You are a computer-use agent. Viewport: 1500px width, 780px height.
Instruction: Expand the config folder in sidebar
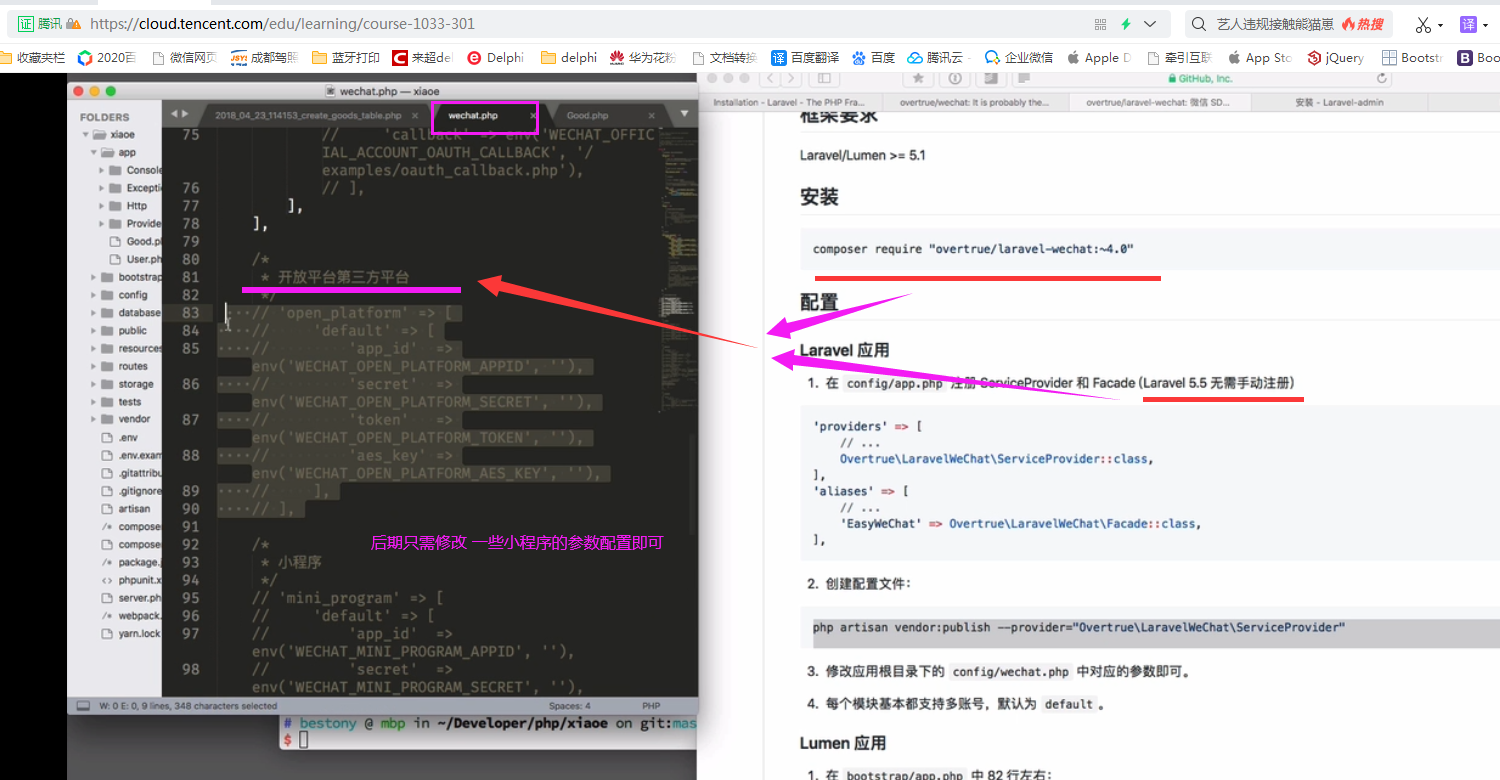96,295
